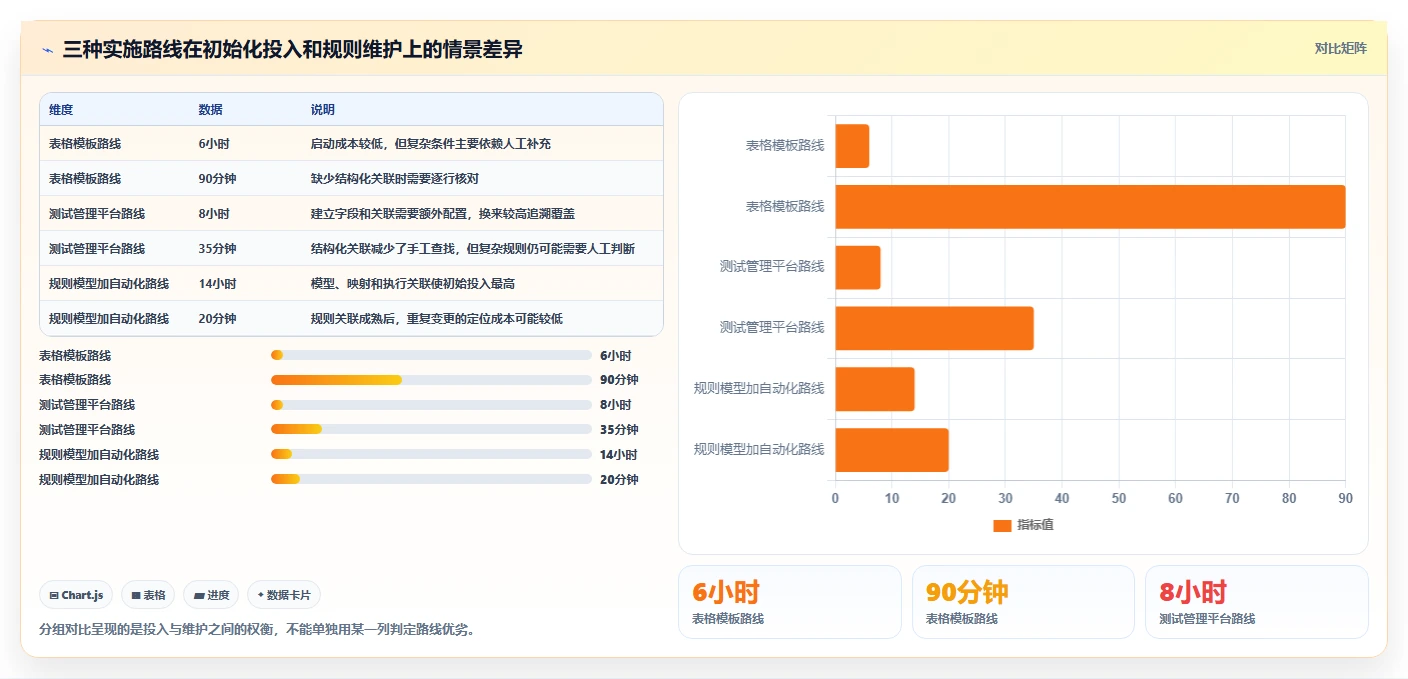Select the 说明 column header
Viewport: 1408px width, 679px height.
click(323, 109)
